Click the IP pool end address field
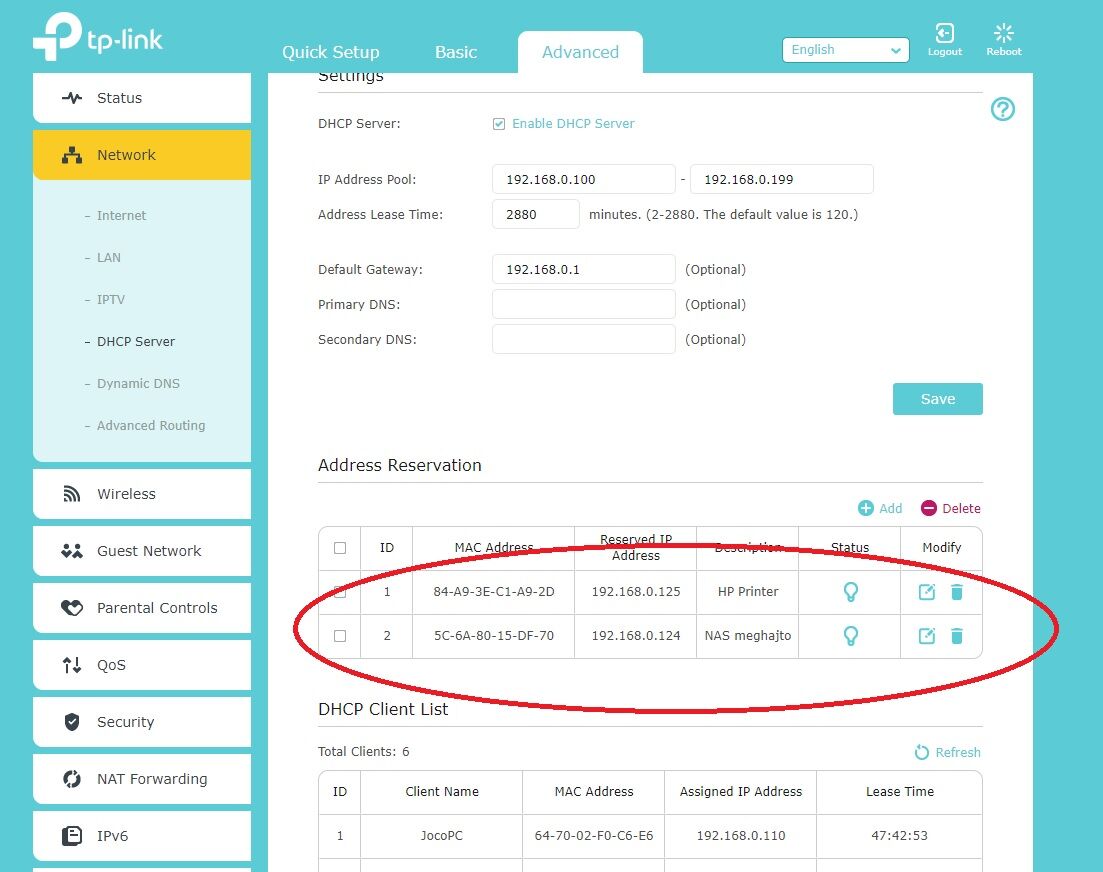Viewport: 1103px width, 872px height. [782, 179]
